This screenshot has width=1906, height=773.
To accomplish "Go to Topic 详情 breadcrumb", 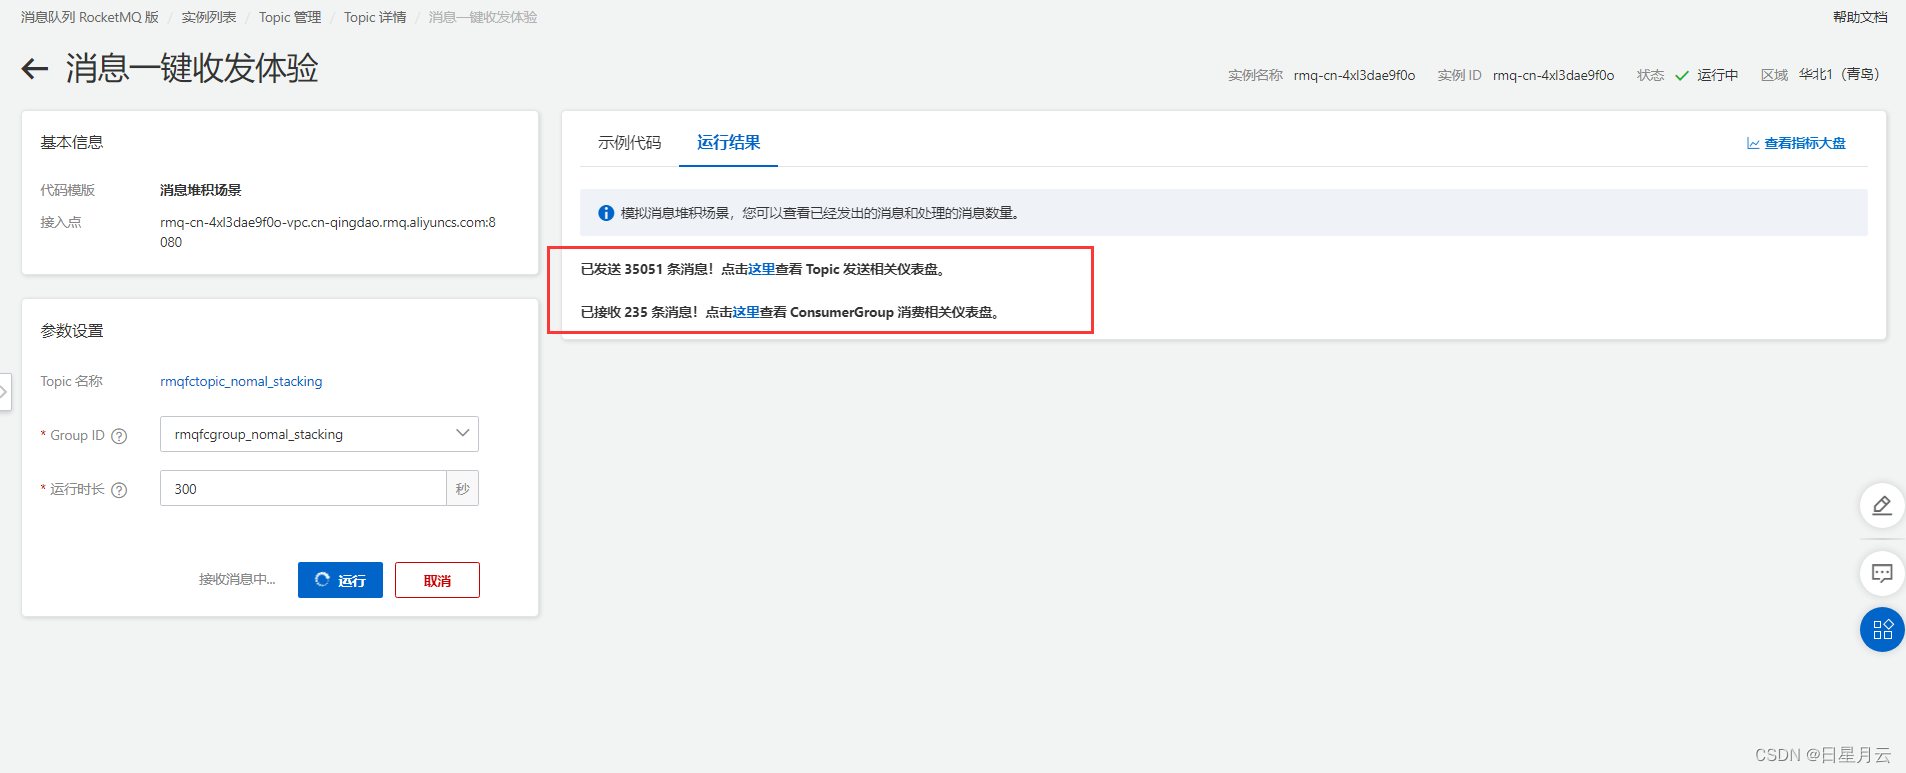I will click(375, 17).
